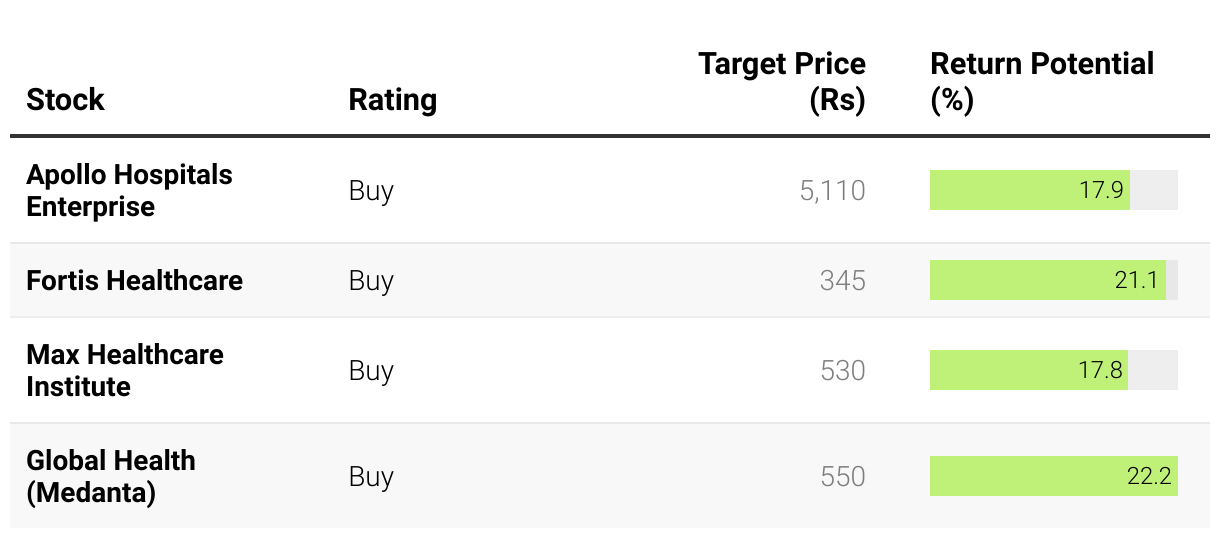This screenshot has width=1220, height=538.
Task: Select the 550 target price value
Action: (843, 476)
